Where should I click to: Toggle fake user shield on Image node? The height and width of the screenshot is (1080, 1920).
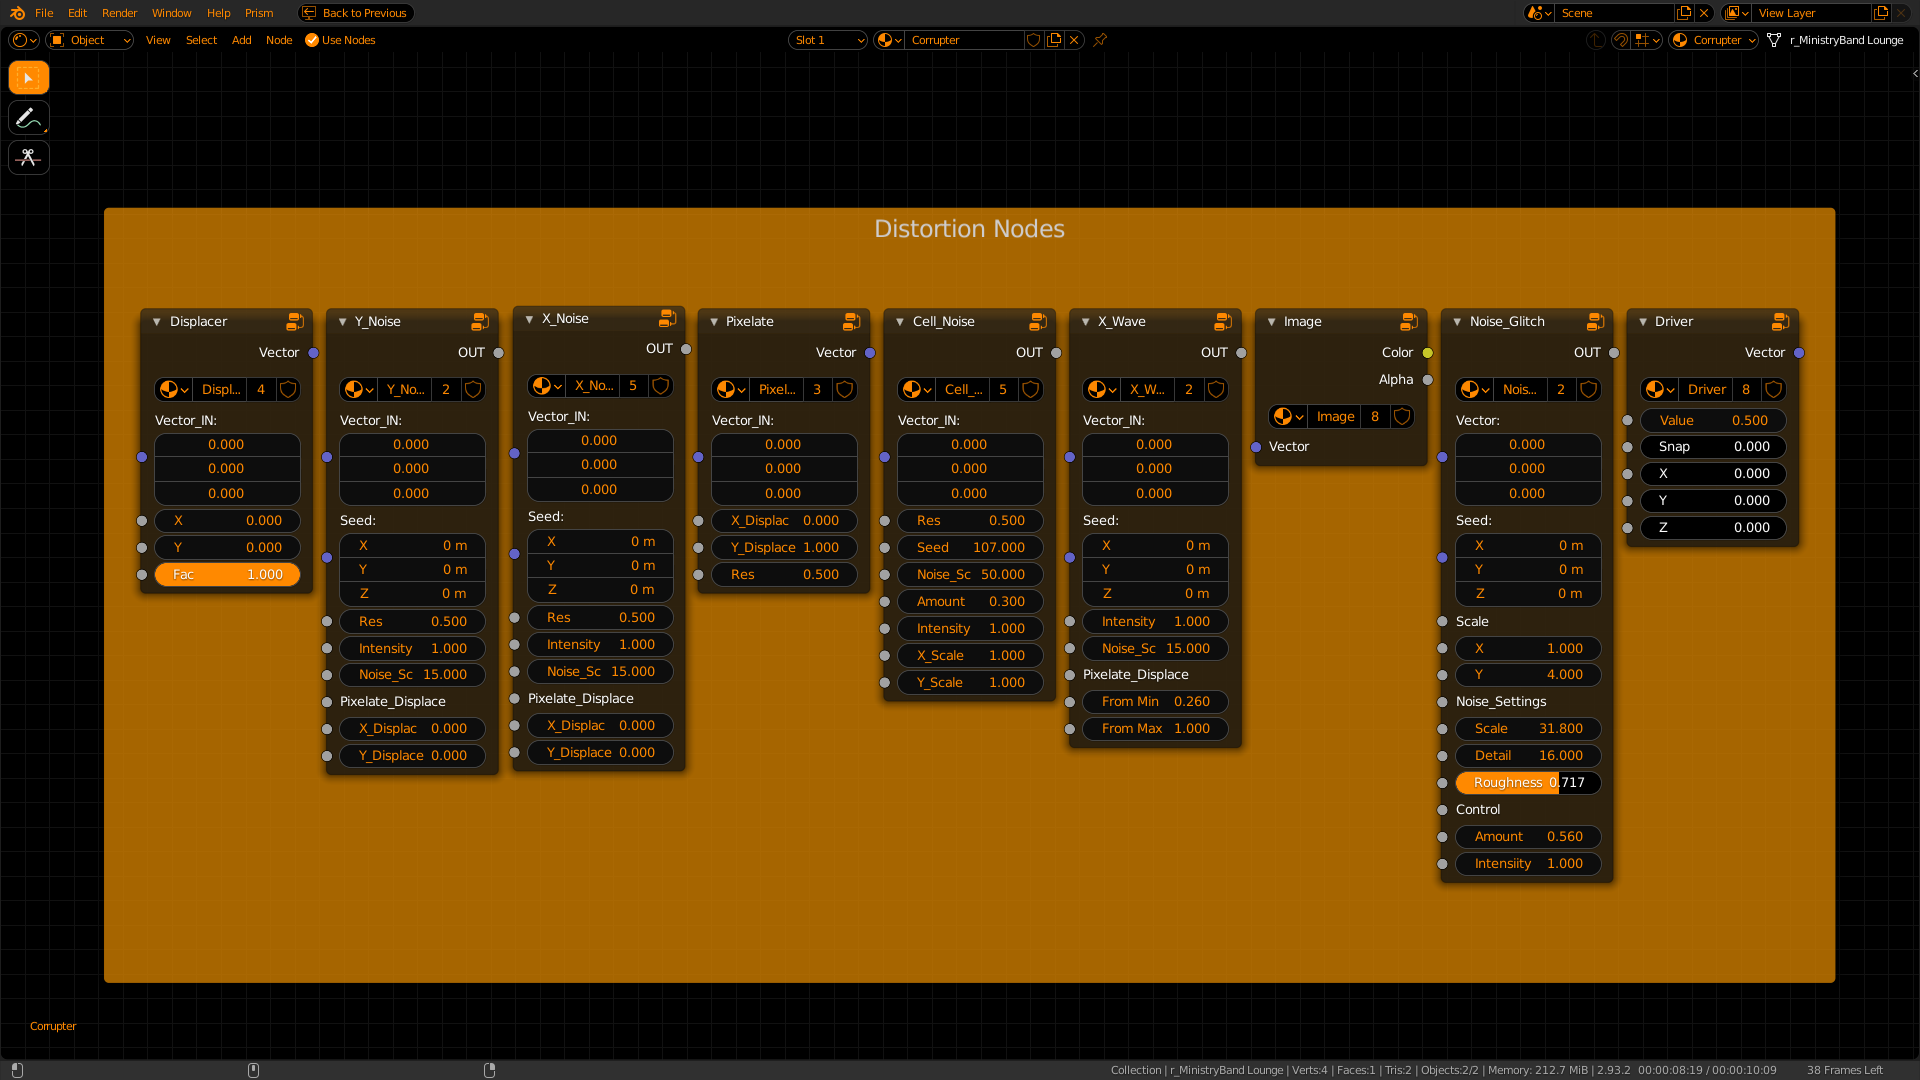pyautogui.click(x=1402, y=416)
